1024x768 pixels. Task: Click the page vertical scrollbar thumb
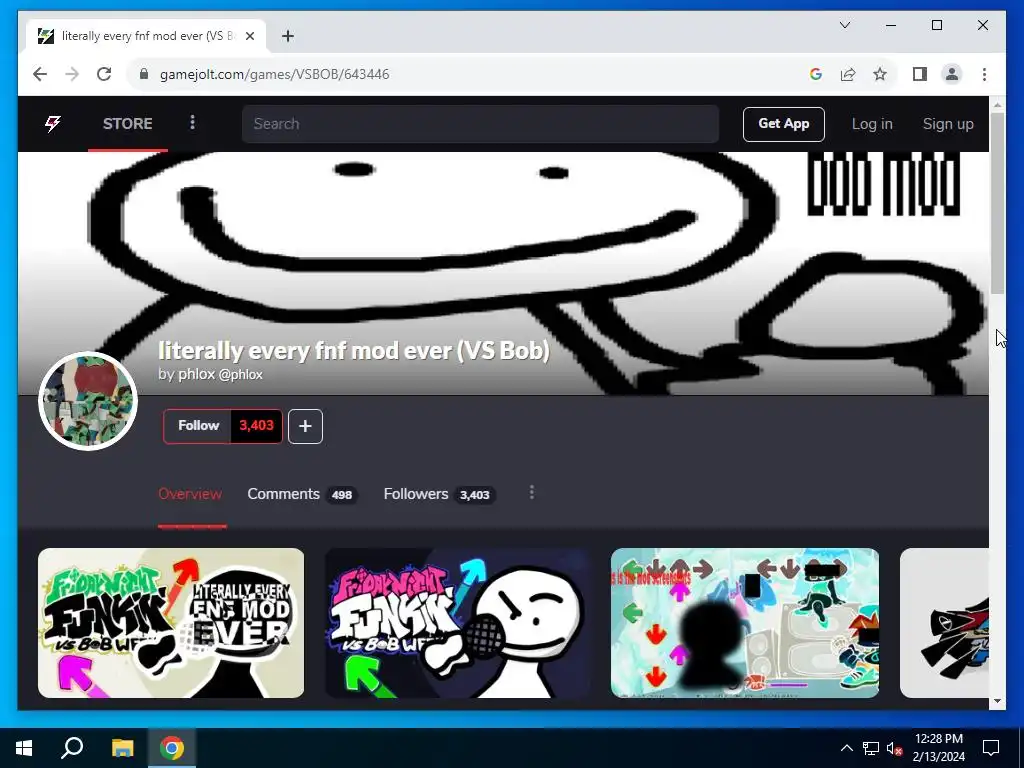click(997, 203)
